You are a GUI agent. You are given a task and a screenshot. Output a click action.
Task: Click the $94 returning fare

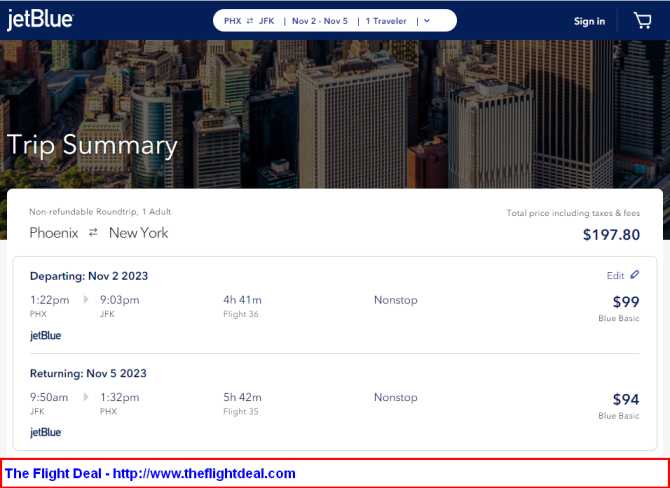626,399
